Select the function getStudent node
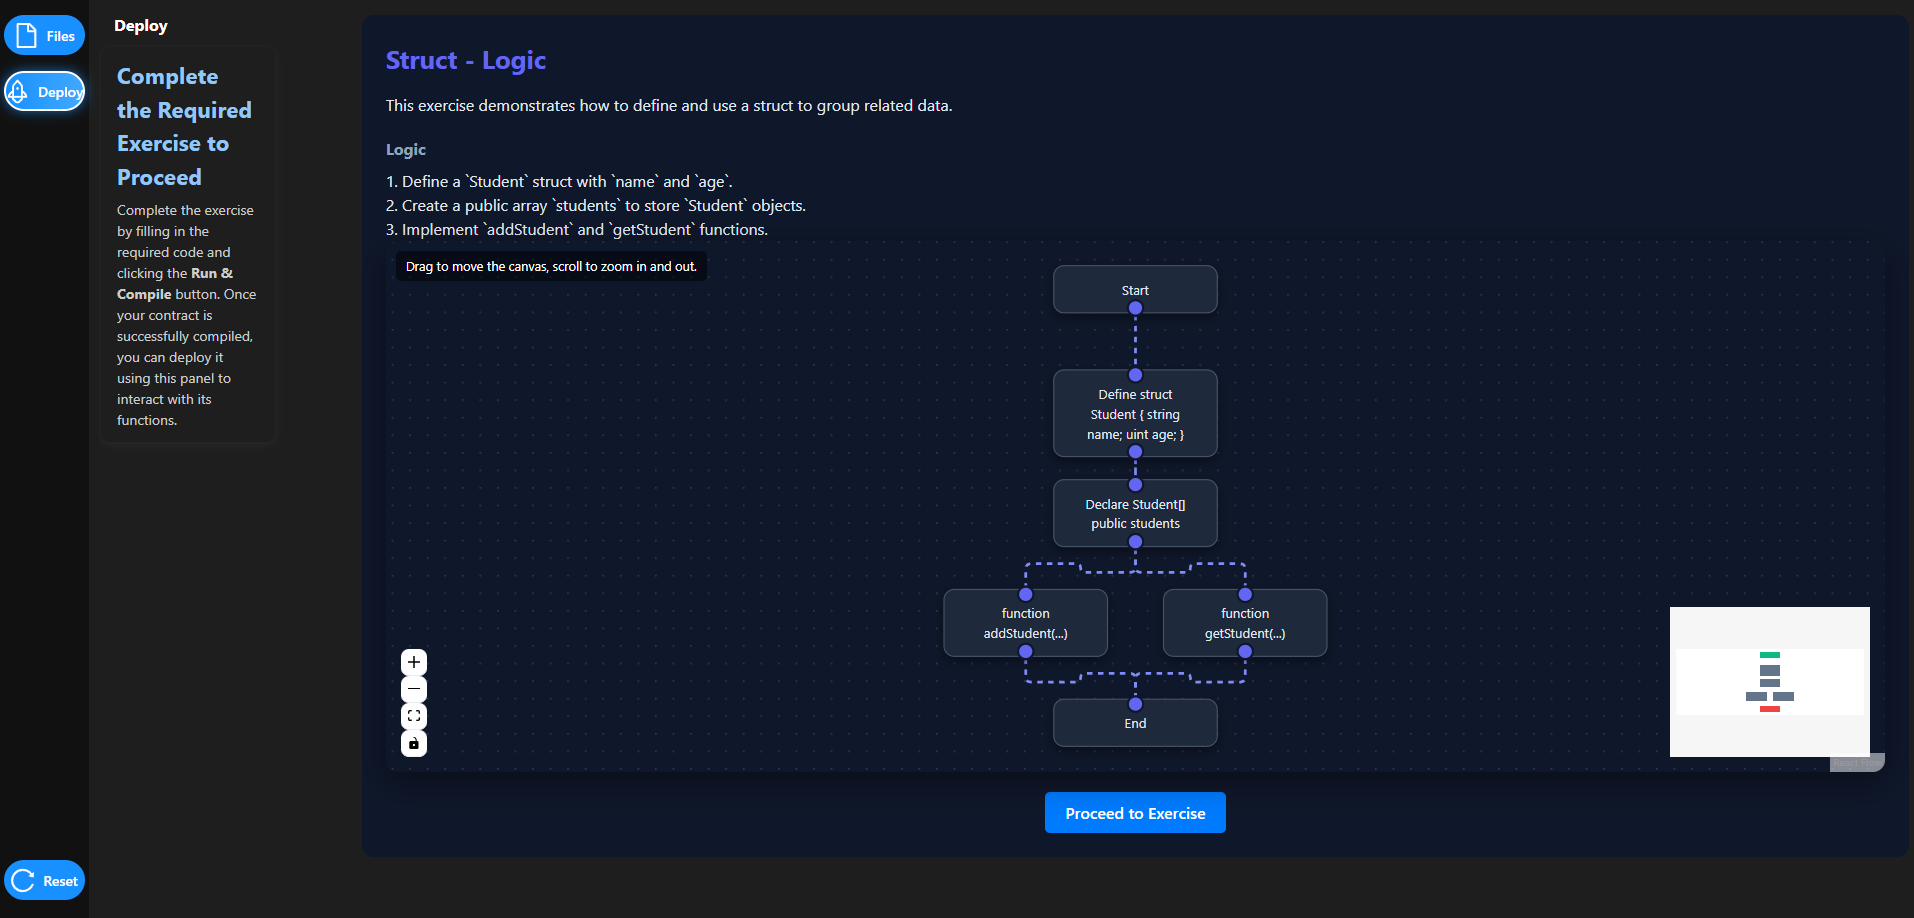The width and height of the screenshot is (1914, 918). (1245, 623)
